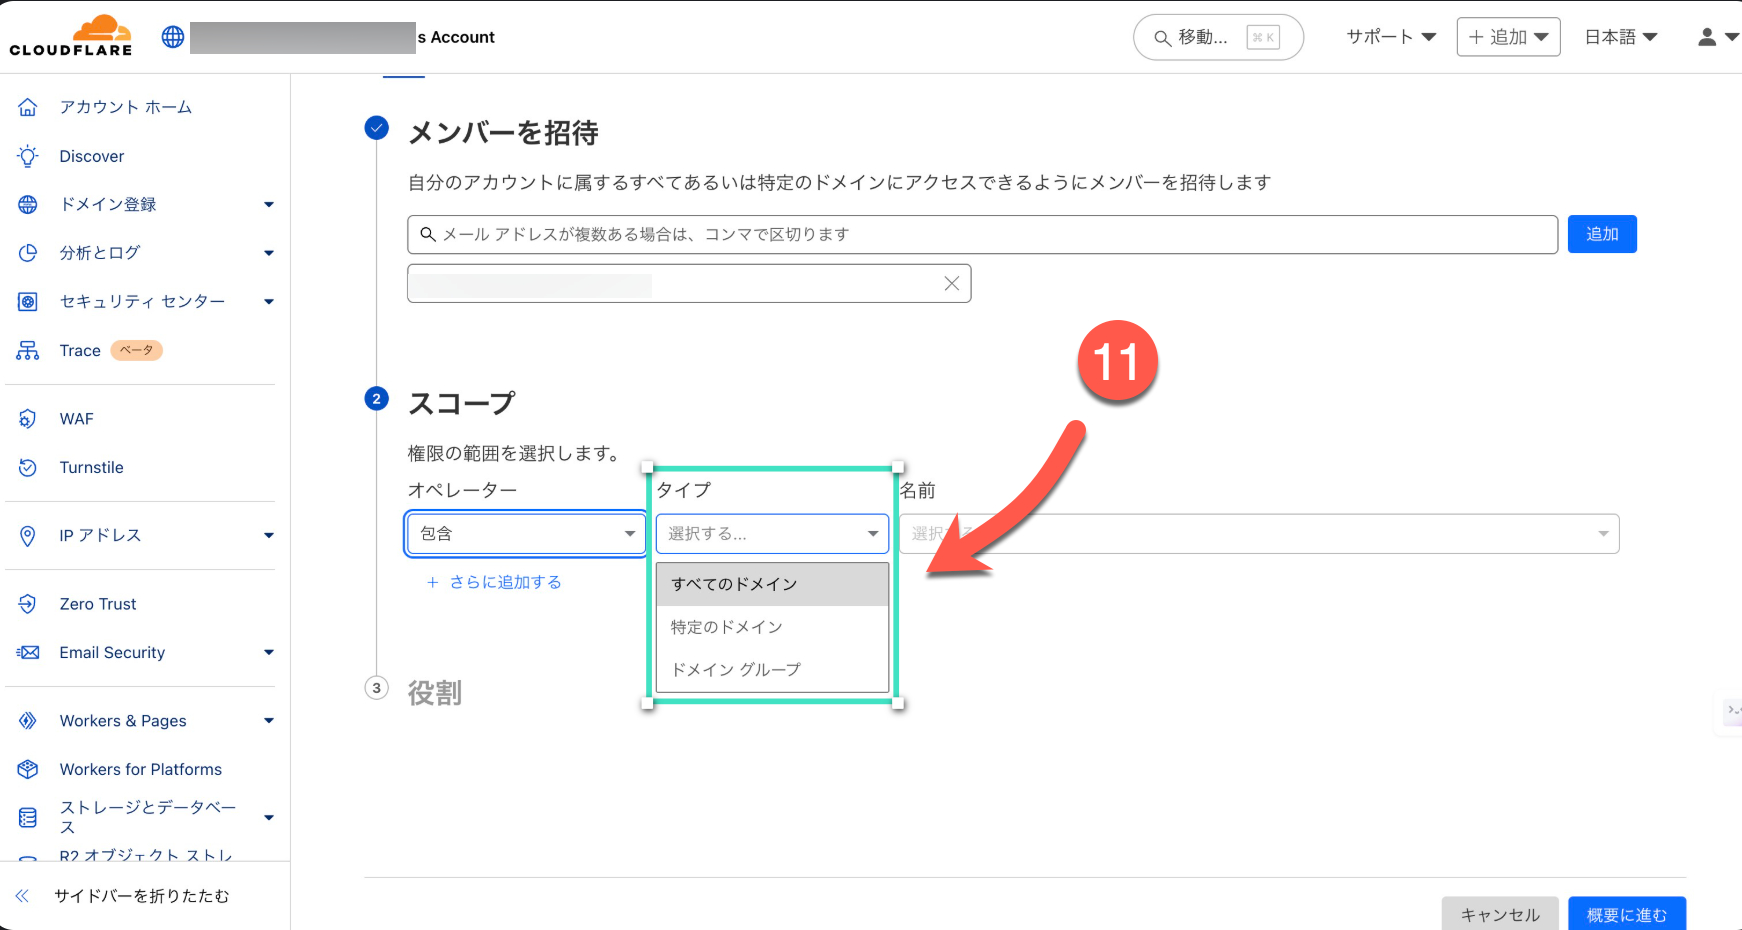Click the Turnstile icon in sidebar

28,468
